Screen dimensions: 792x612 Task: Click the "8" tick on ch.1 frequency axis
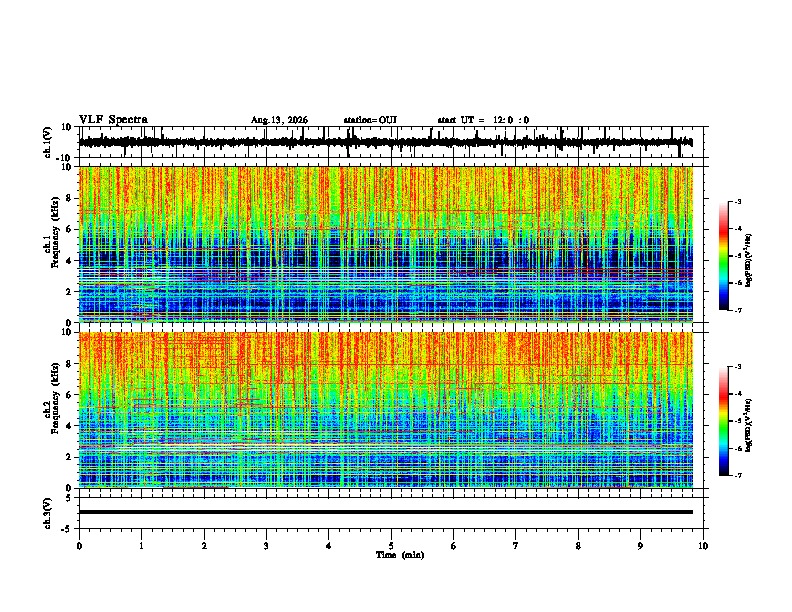70,198
